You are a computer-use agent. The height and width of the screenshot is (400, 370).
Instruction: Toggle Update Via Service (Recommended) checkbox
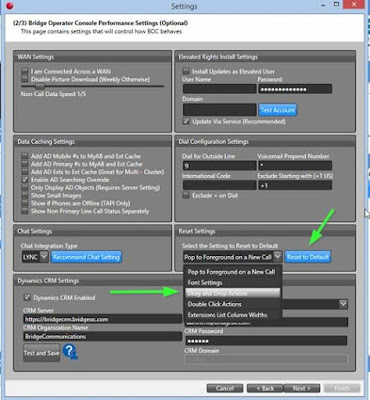click(186, 121)
